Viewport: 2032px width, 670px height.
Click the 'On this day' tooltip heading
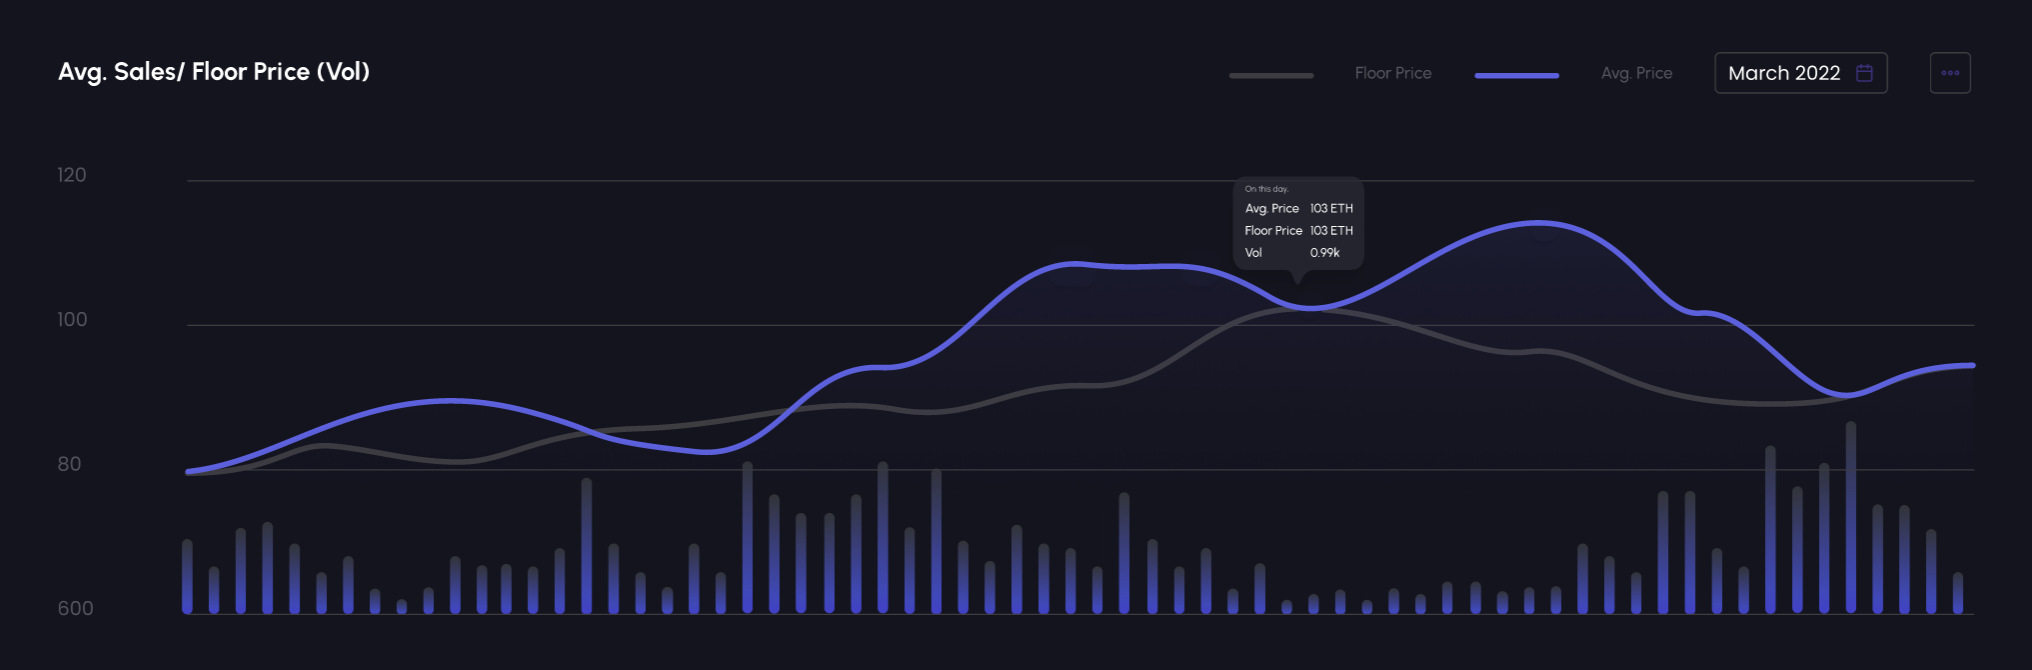tap(1266, 189)
